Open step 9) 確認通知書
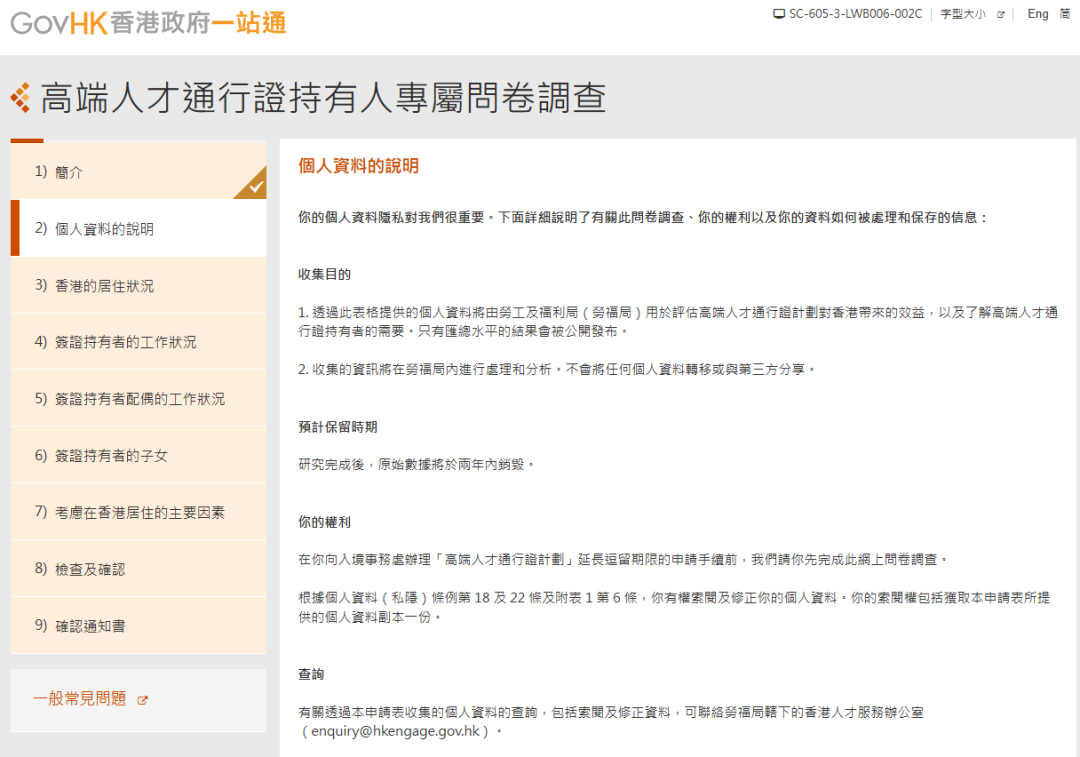Screen dimensions: 1080x757 pyautogui.click(x=138, y=625)
